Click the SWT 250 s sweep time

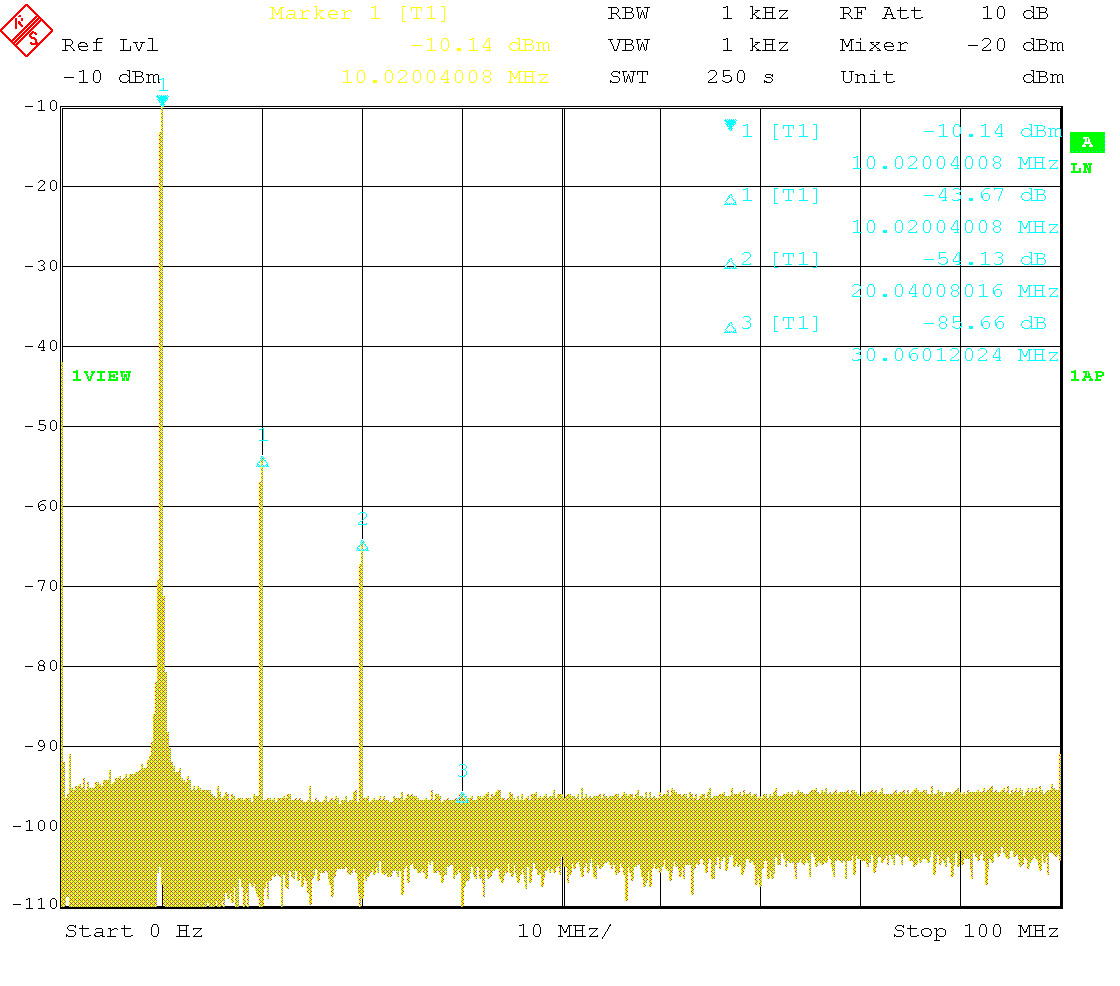pos(691,76)
